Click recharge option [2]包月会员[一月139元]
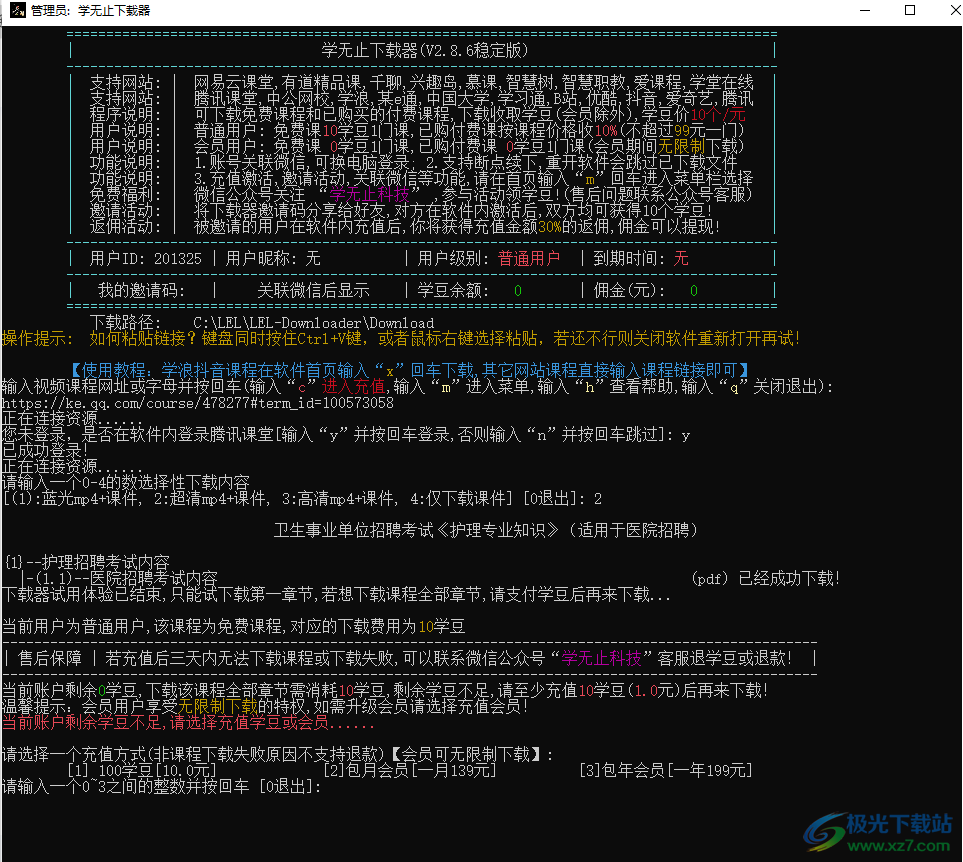 pyautogui.click(x=409, y=771)
